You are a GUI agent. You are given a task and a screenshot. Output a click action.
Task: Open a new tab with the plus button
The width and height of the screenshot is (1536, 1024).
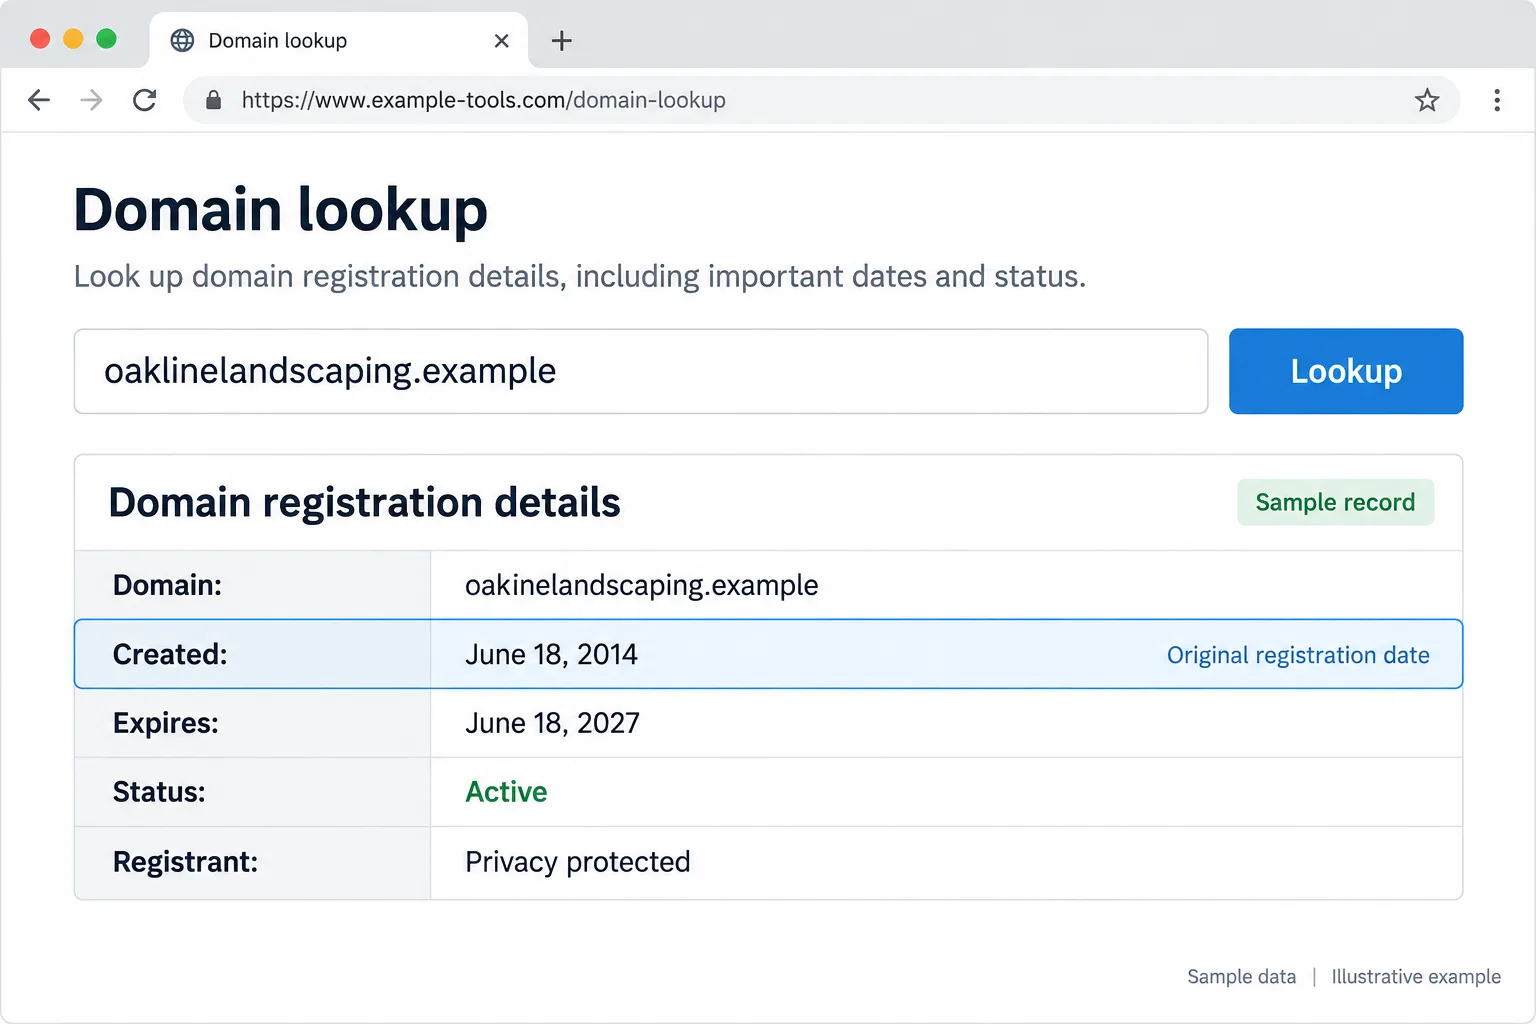(x=562, y=41)
